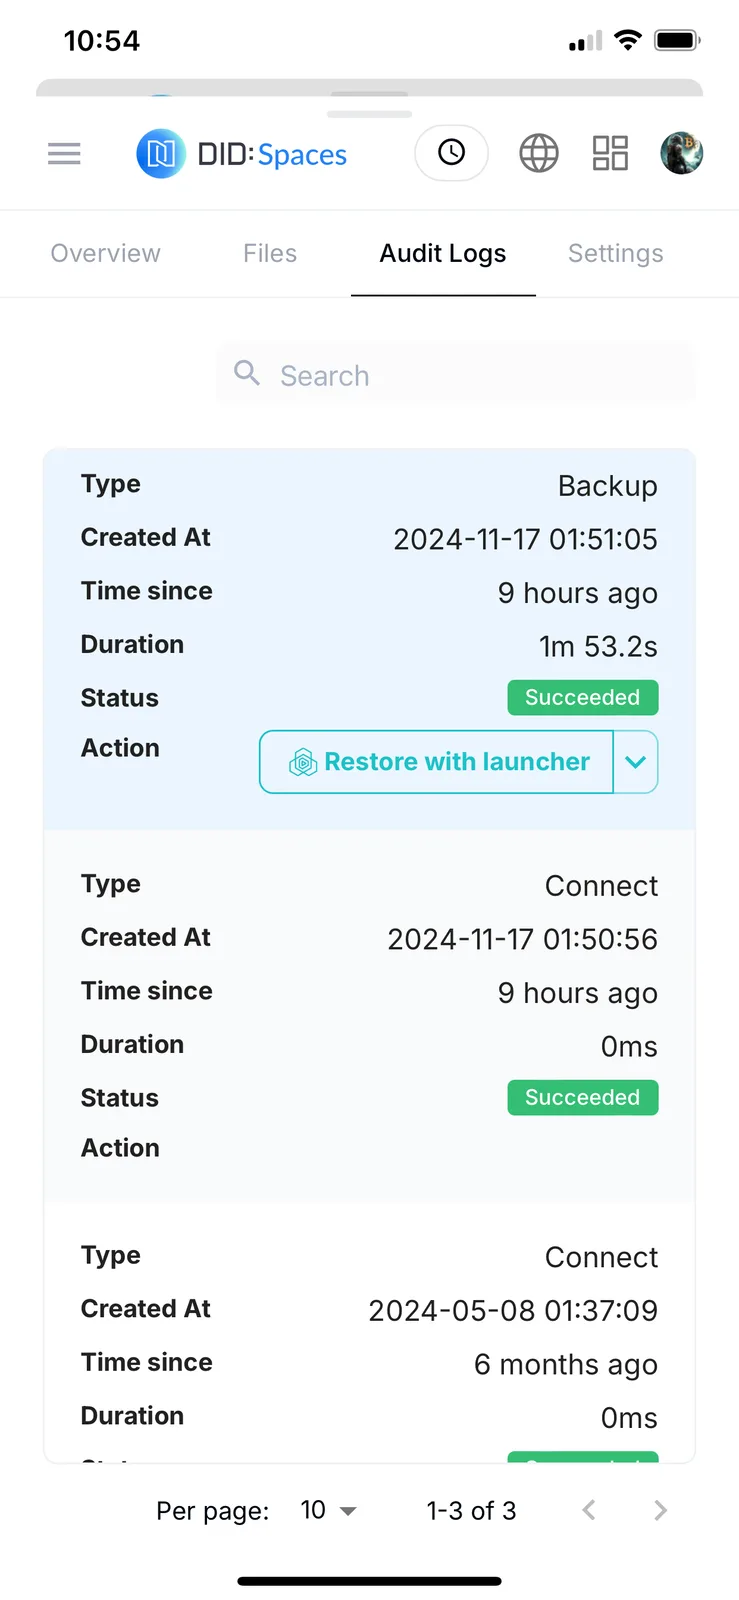This screenshot has height=1600, width=739.
Task: Switch to the Files tab
Action: coord(270,254)
